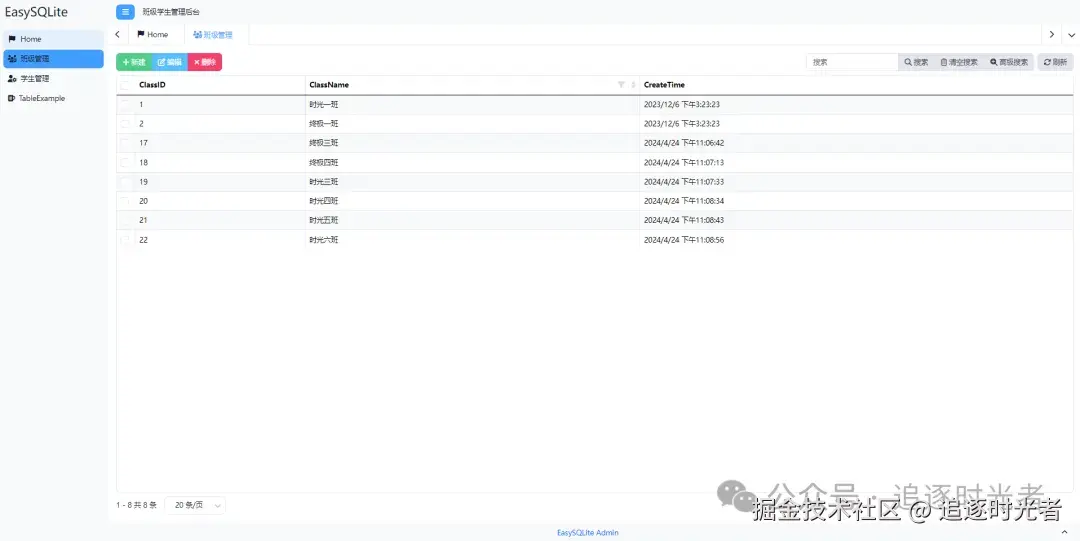Open 学生管理 in the left sidebar
The height and width of the screenshot is (541, 1080).
point(53,79)
